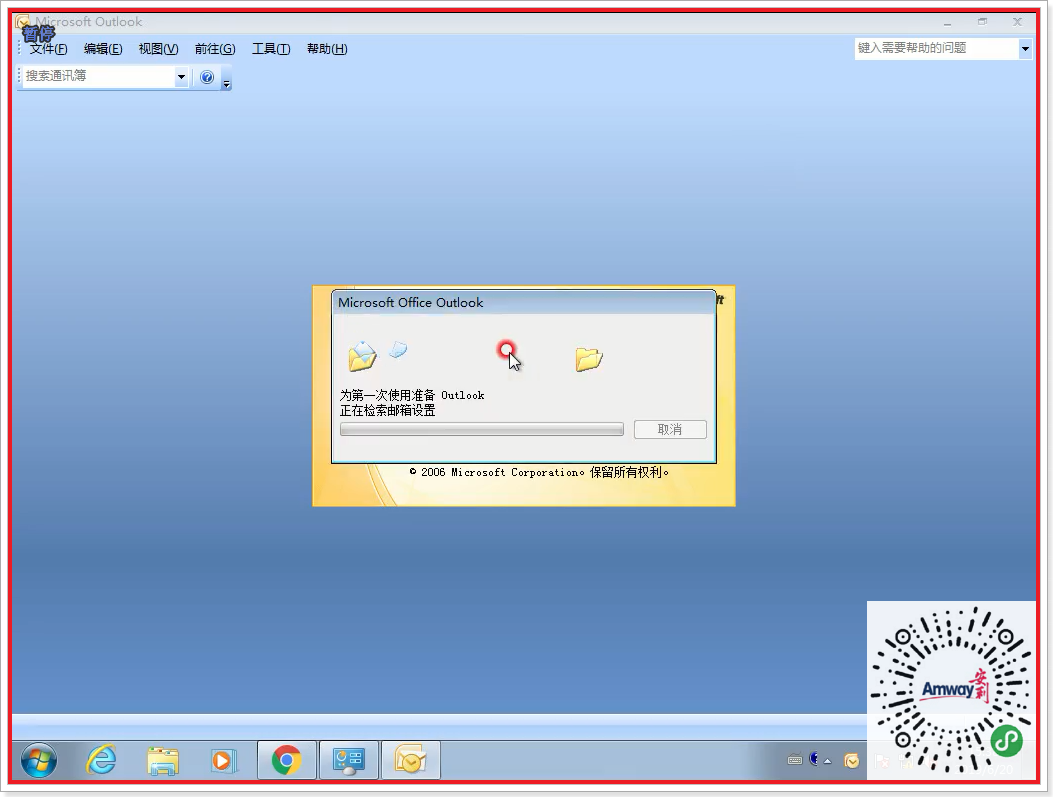Click the on-screen keyboard tray icon

coord(795,760)
